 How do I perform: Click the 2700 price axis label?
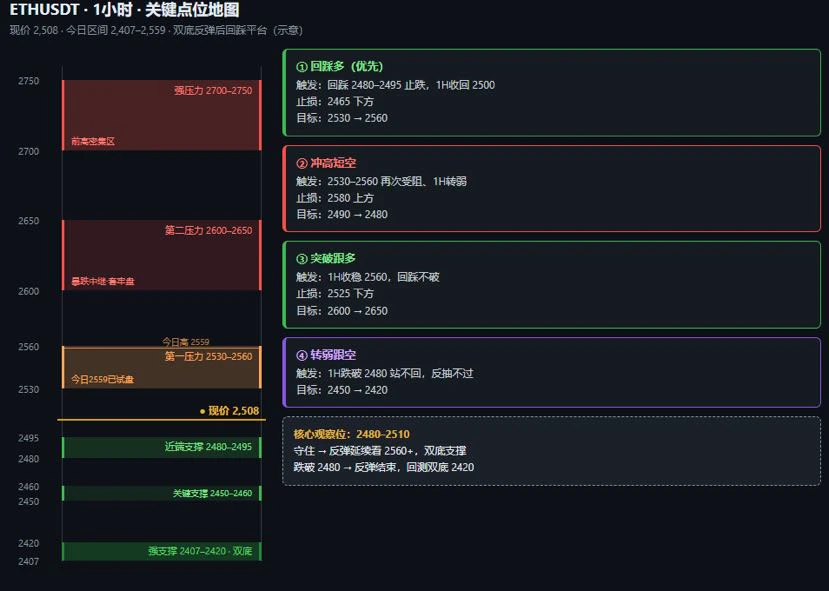click(29, 151)
